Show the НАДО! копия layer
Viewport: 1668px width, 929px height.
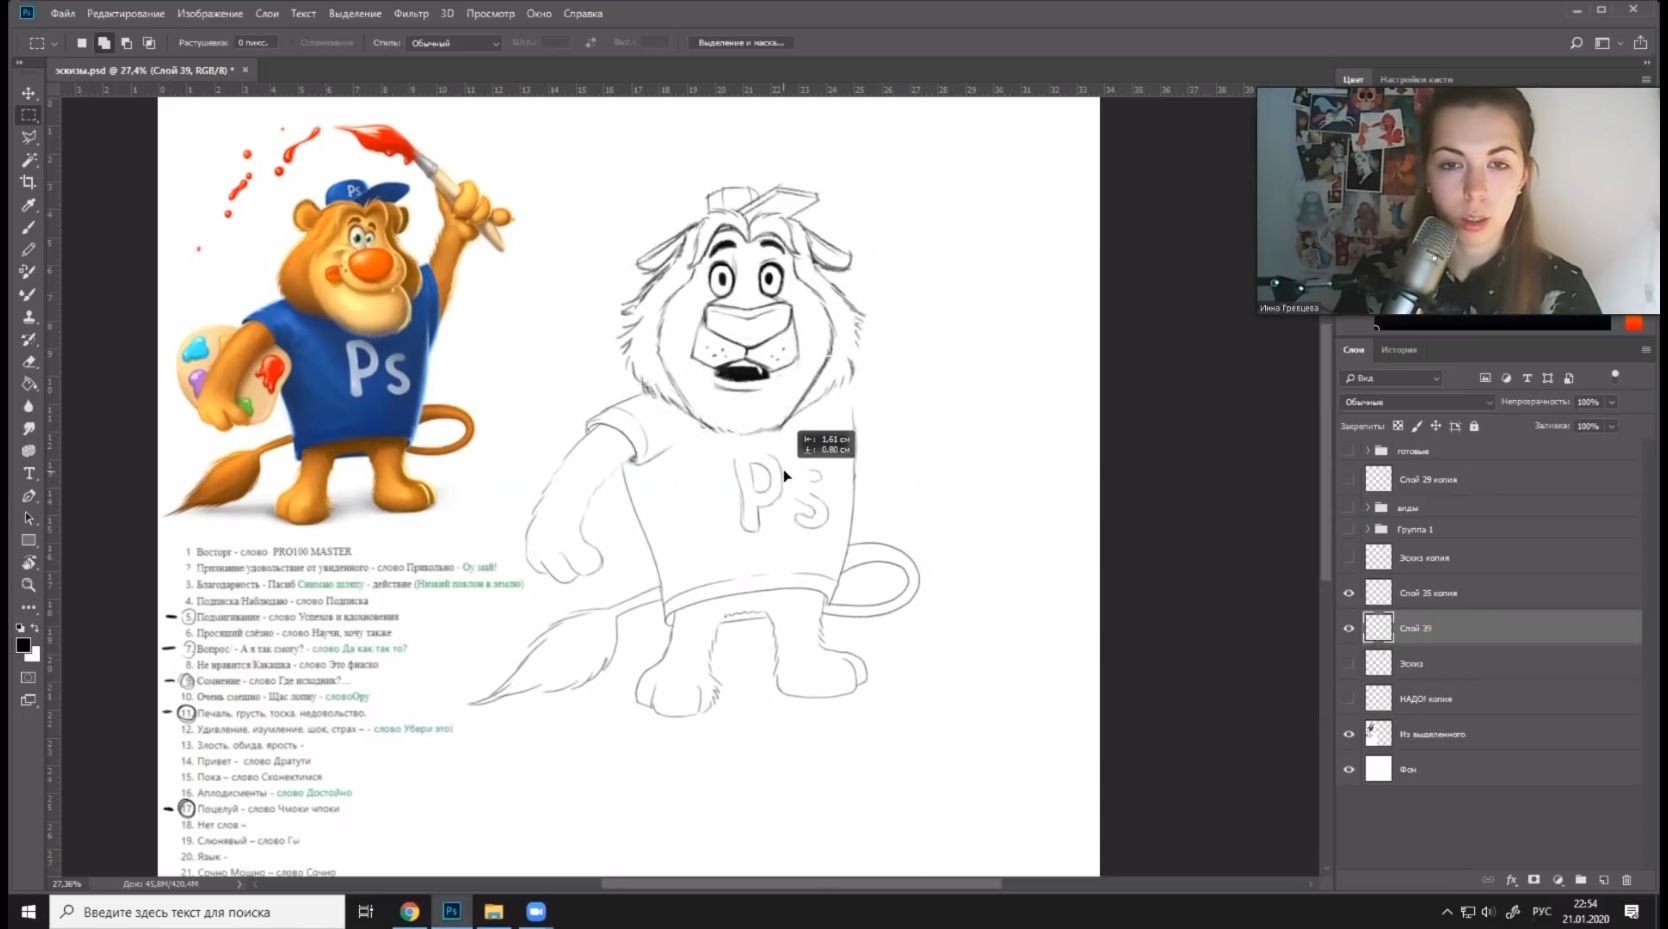(1349, 699)
